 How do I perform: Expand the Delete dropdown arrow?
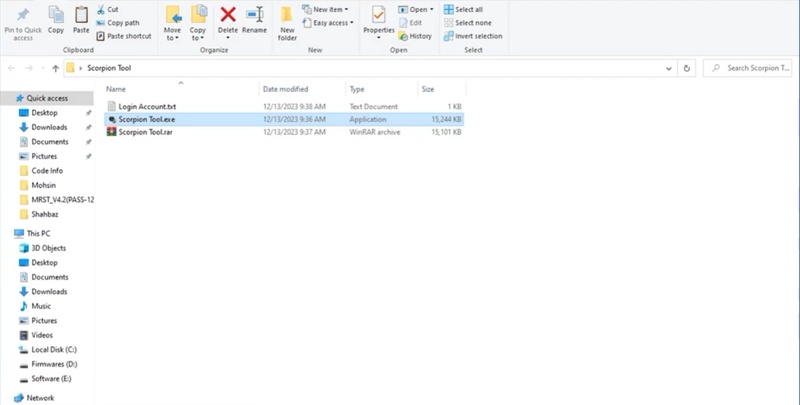[228, 38]
